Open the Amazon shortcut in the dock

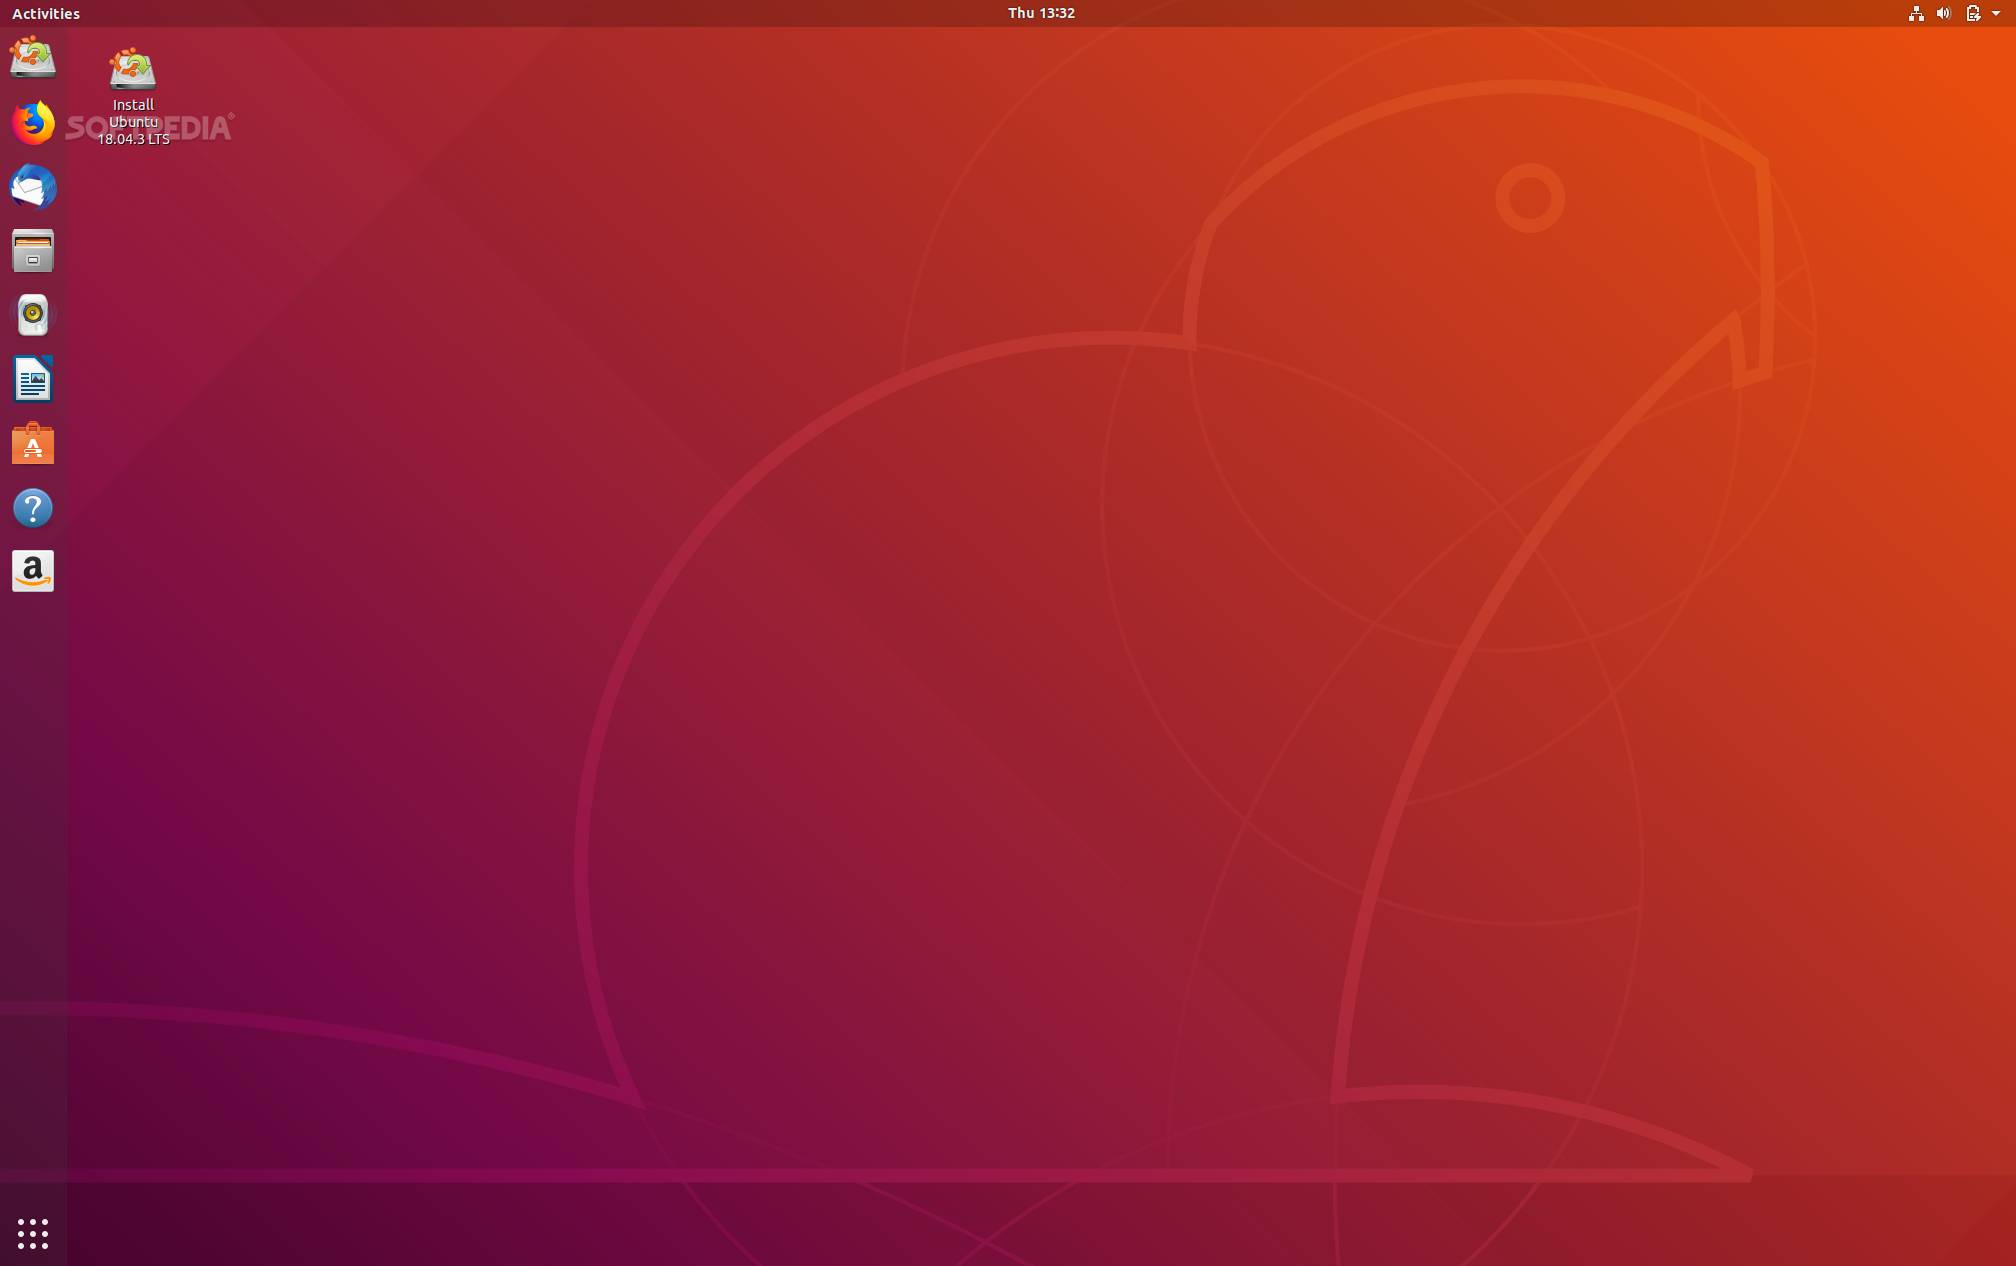pos(33,571)
